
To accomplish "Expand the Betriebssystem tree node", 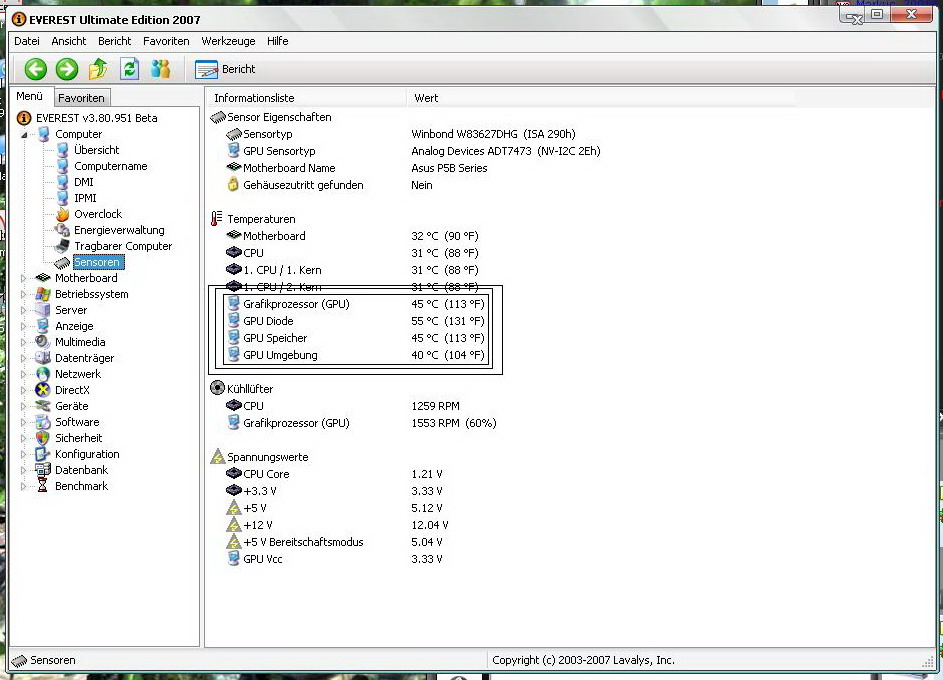I will (x=23, y=295).
